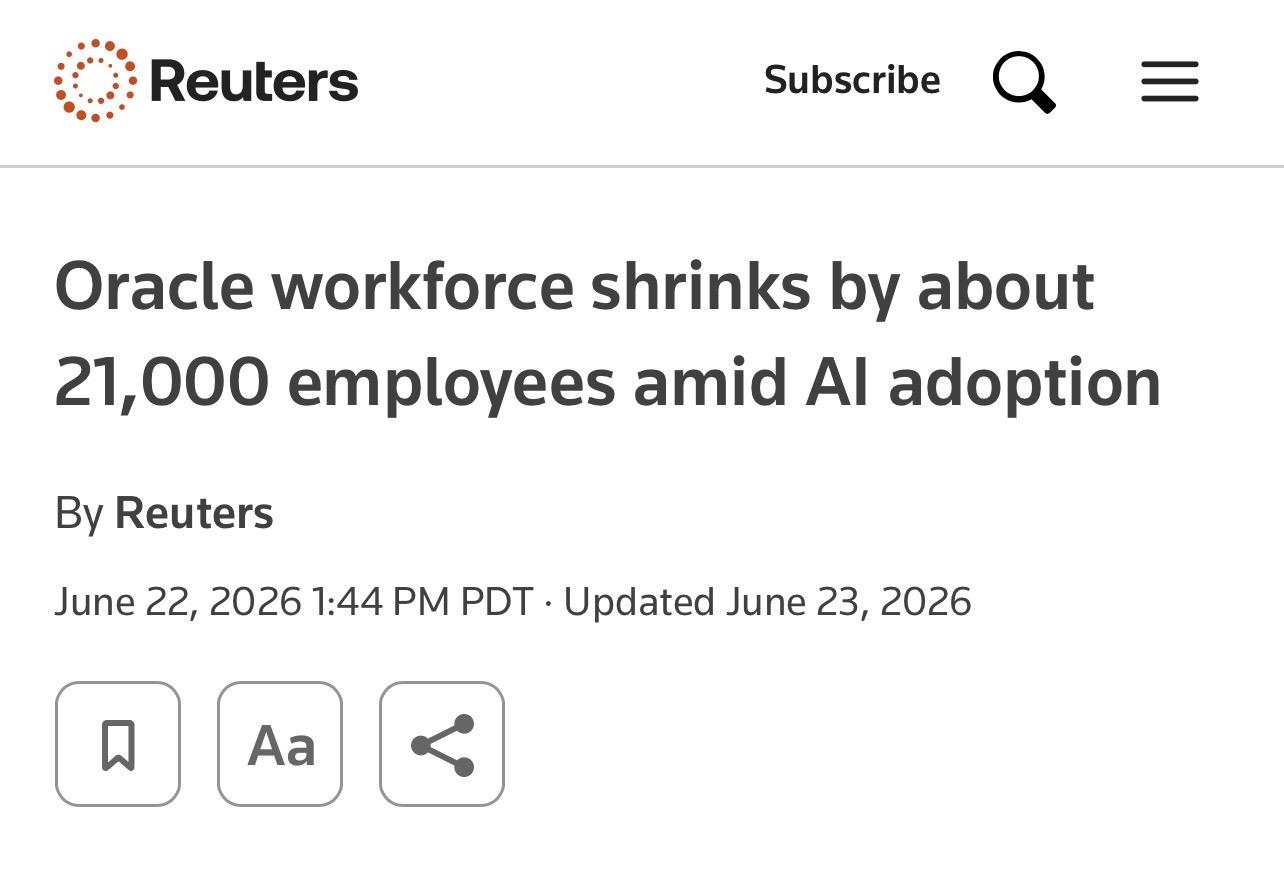Open the Aa text size options
The height and width of the screenshot is (869, 1284).
pyautogui.click(x=280, y=744)
